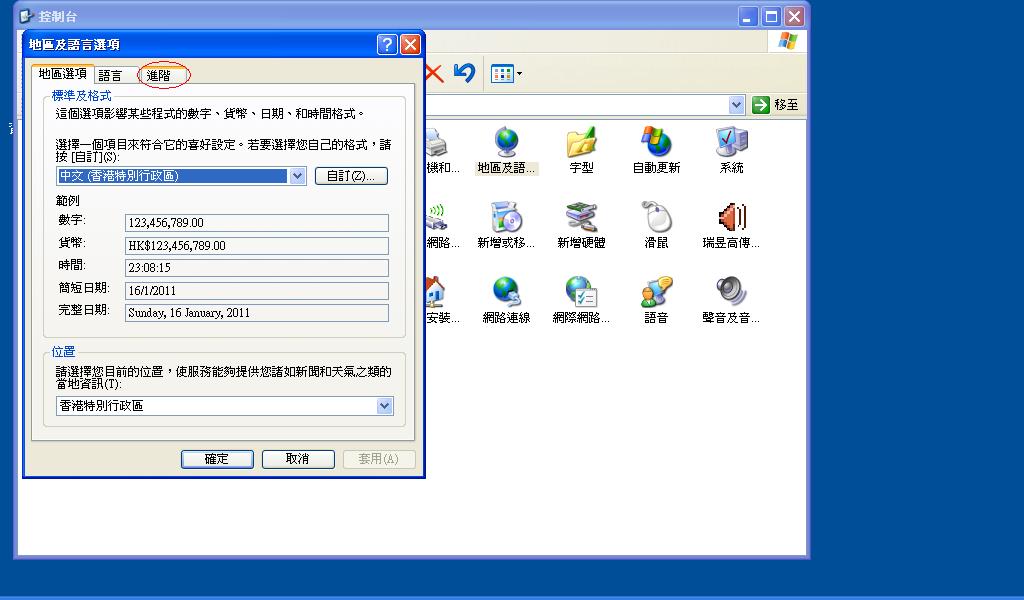Viewport: 1024px width, 600px height.
Task: Expand the 中文 (香港特別行政區) format dropdown
Action: tap(297, 176)
